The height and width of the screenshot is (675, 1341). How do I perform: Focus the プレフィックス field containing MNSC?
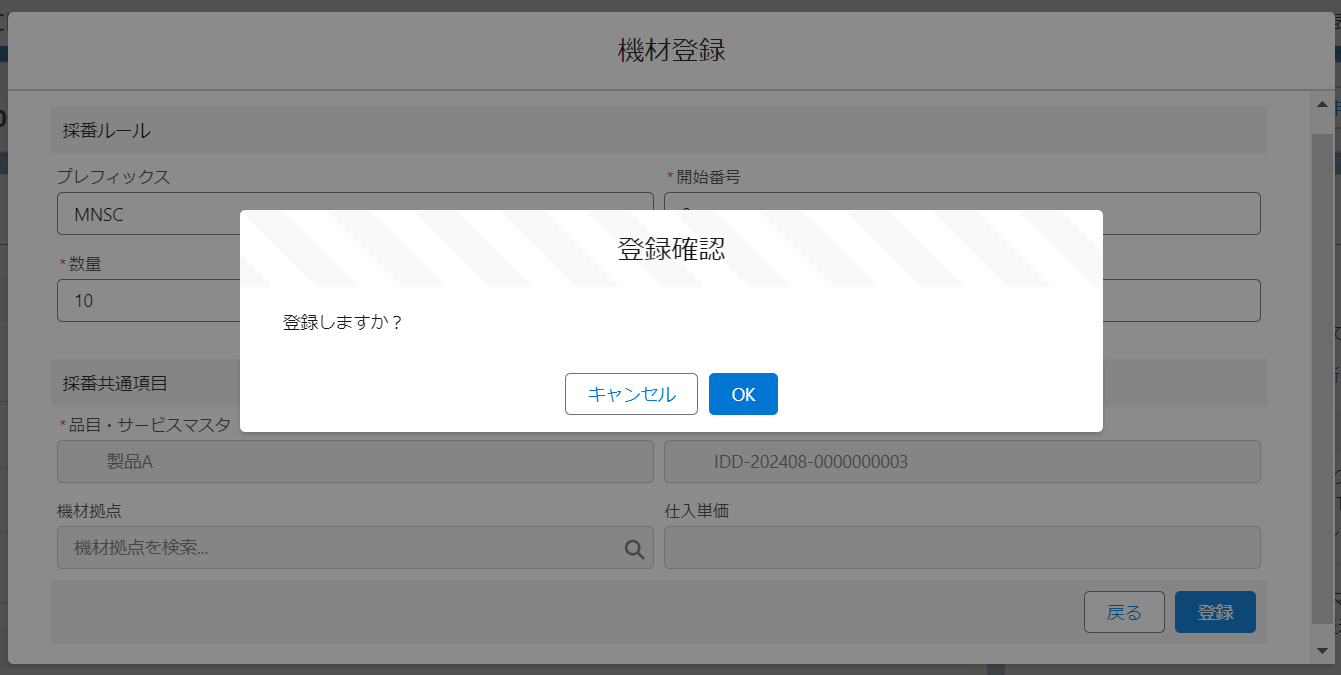(150, 214)
